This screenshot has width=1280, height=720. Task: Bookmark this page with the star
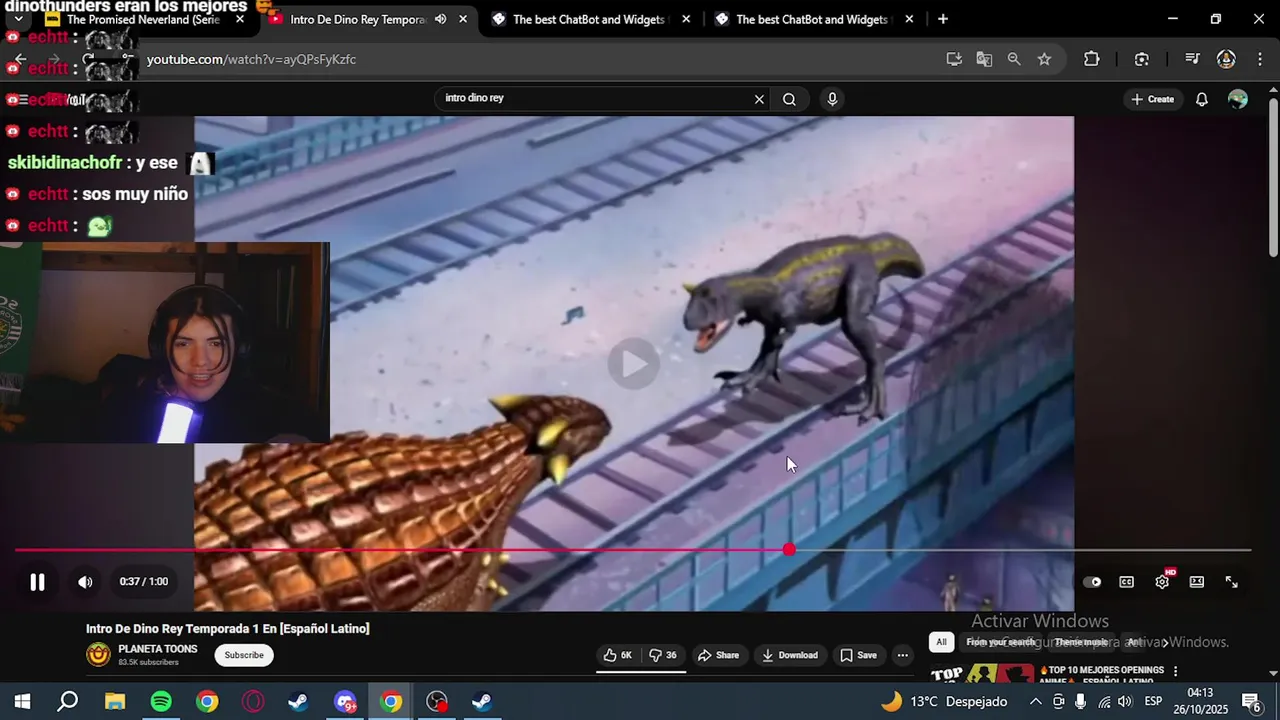1044,59
